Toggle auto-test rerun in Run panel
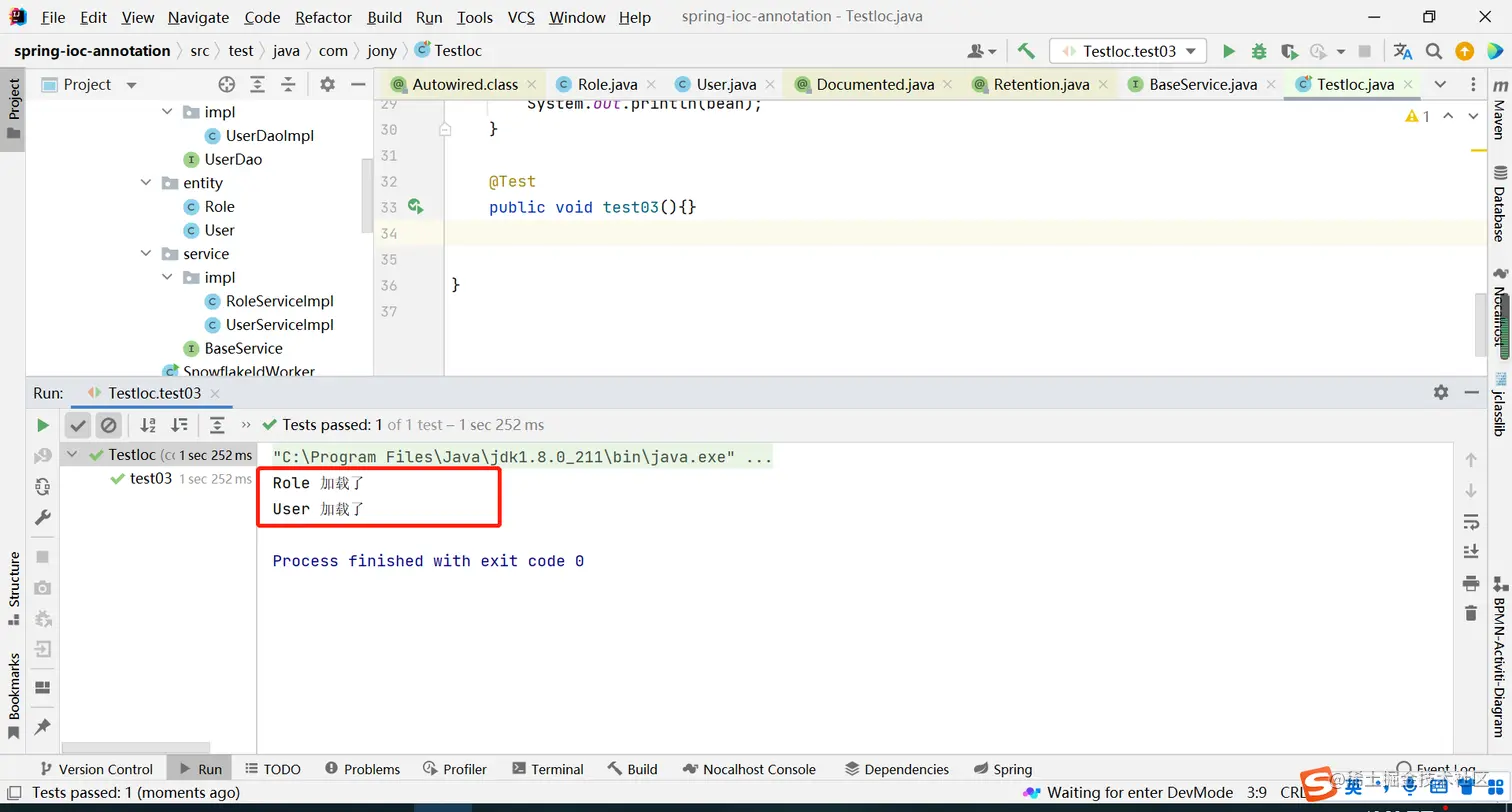Image resolution: width=1512 pixels, height=812 pixels. (x=42, y=487)
